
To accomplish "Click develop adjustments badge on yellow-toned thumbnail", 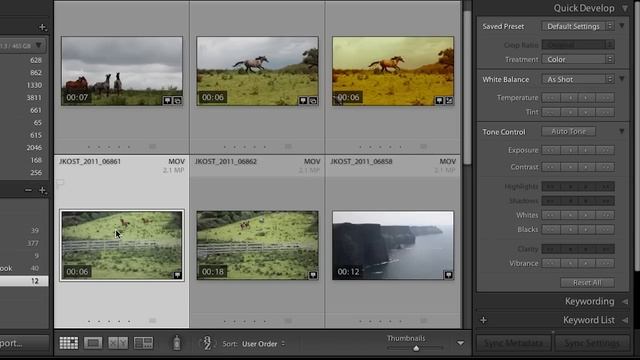I will coord(449,100).
